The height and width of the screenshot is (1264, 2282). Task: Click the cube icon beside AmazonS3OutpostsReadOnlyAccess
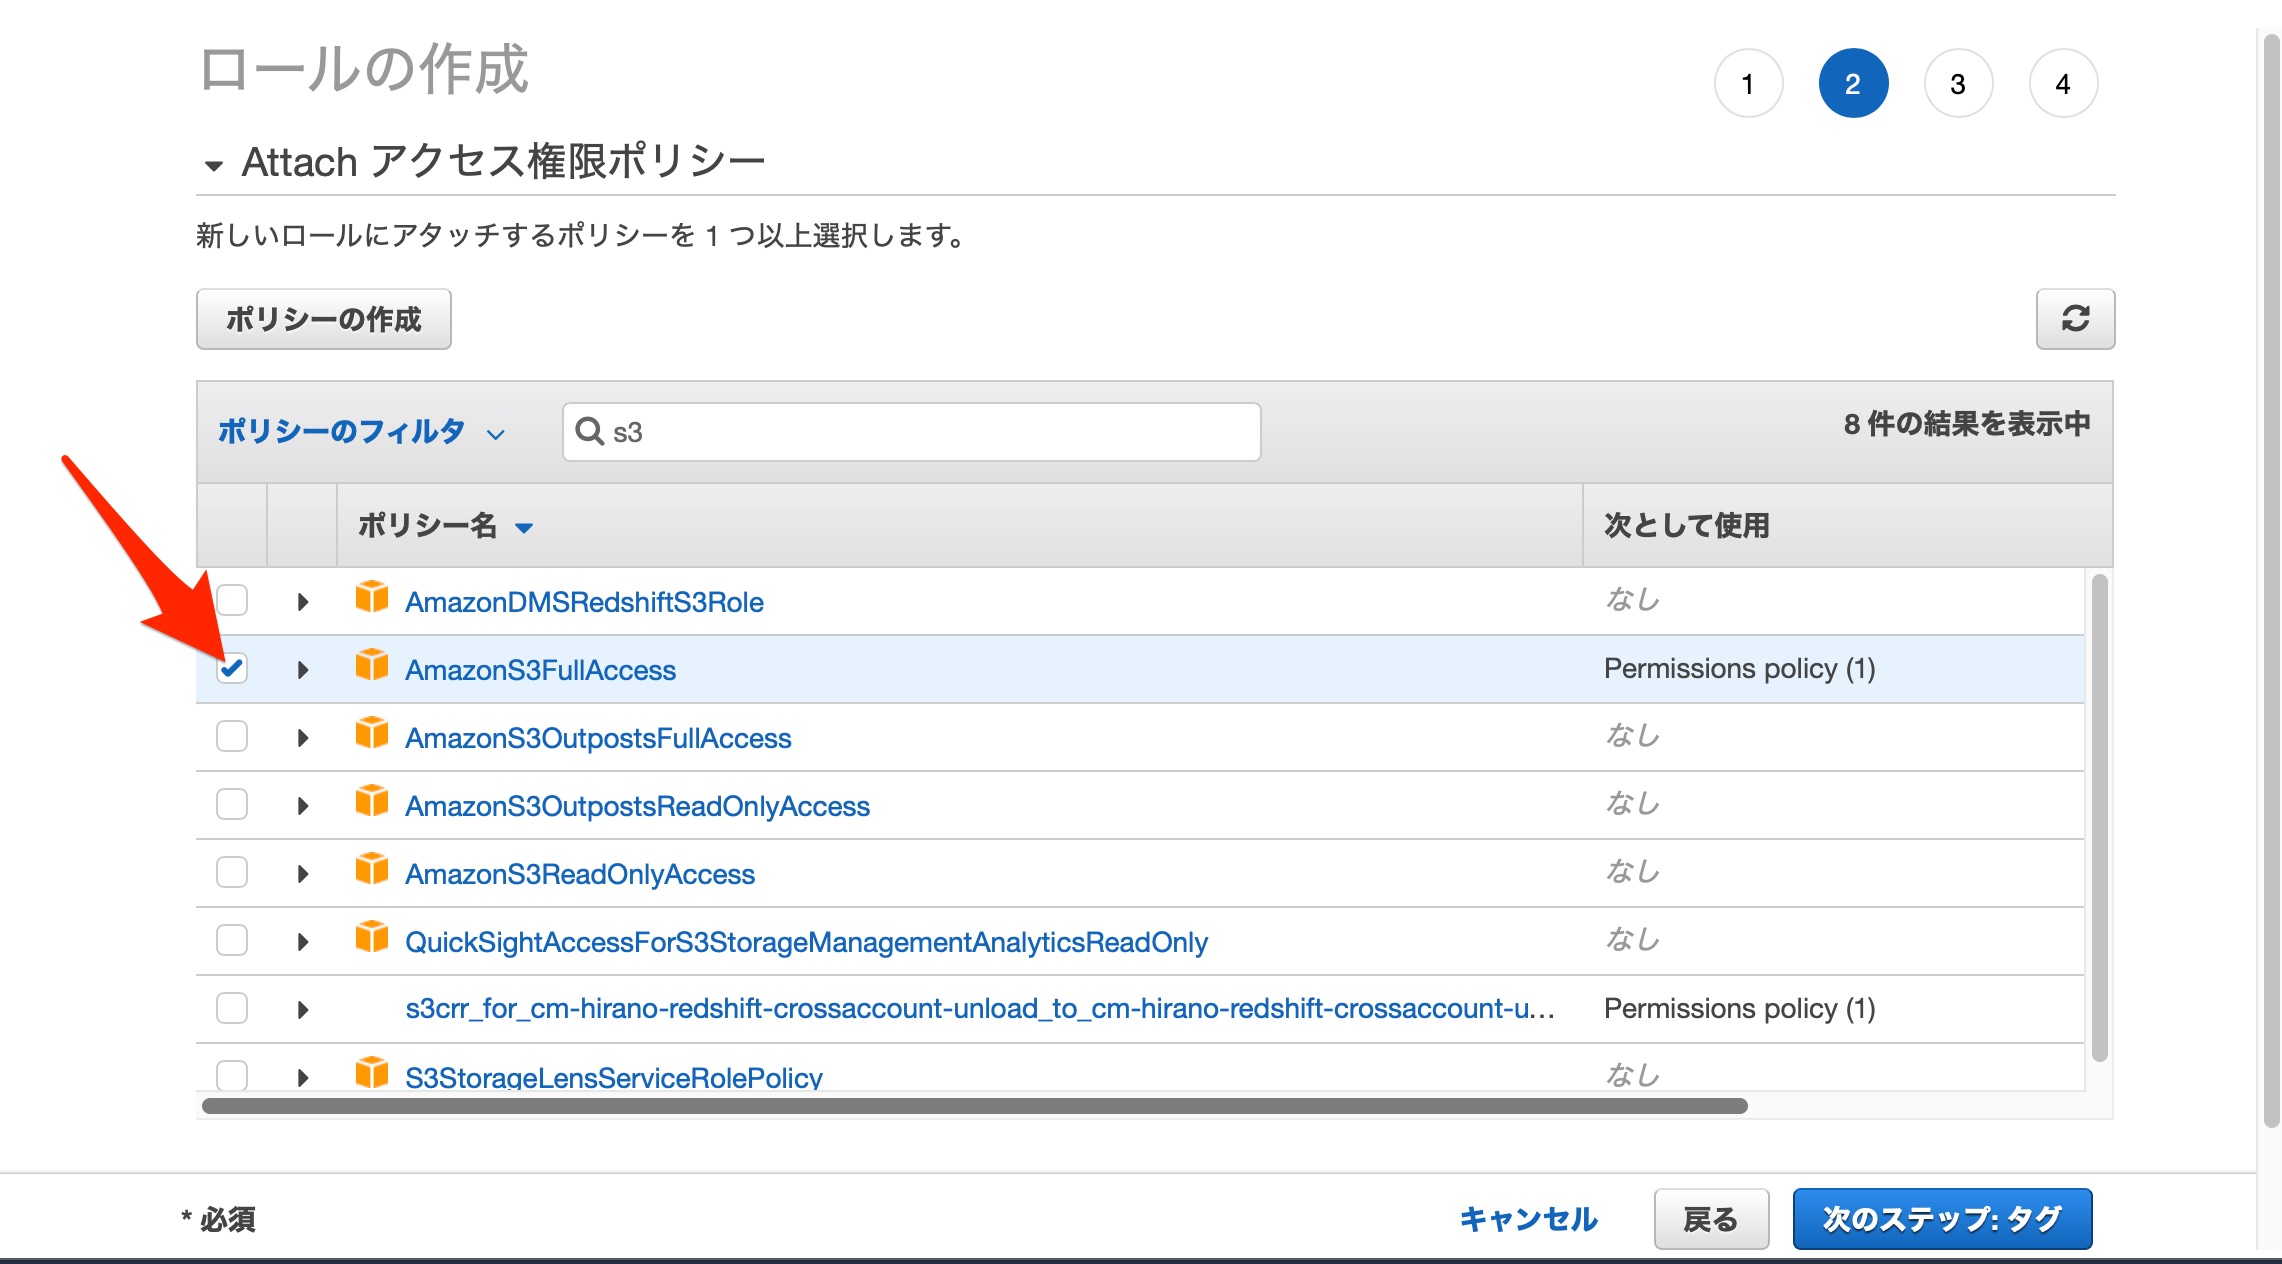coord(371,801)
